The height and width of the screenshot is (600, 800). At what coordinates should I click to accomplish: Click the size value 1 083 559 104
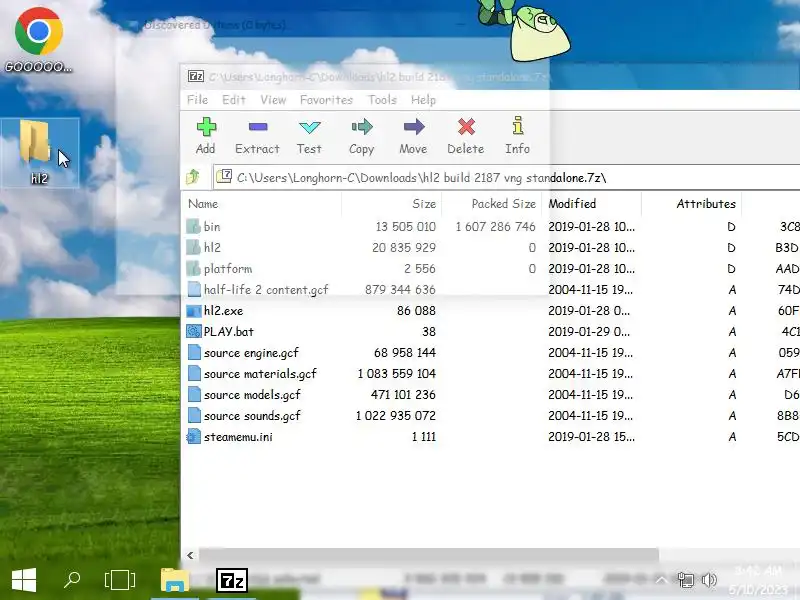click(x=397, y=374)
